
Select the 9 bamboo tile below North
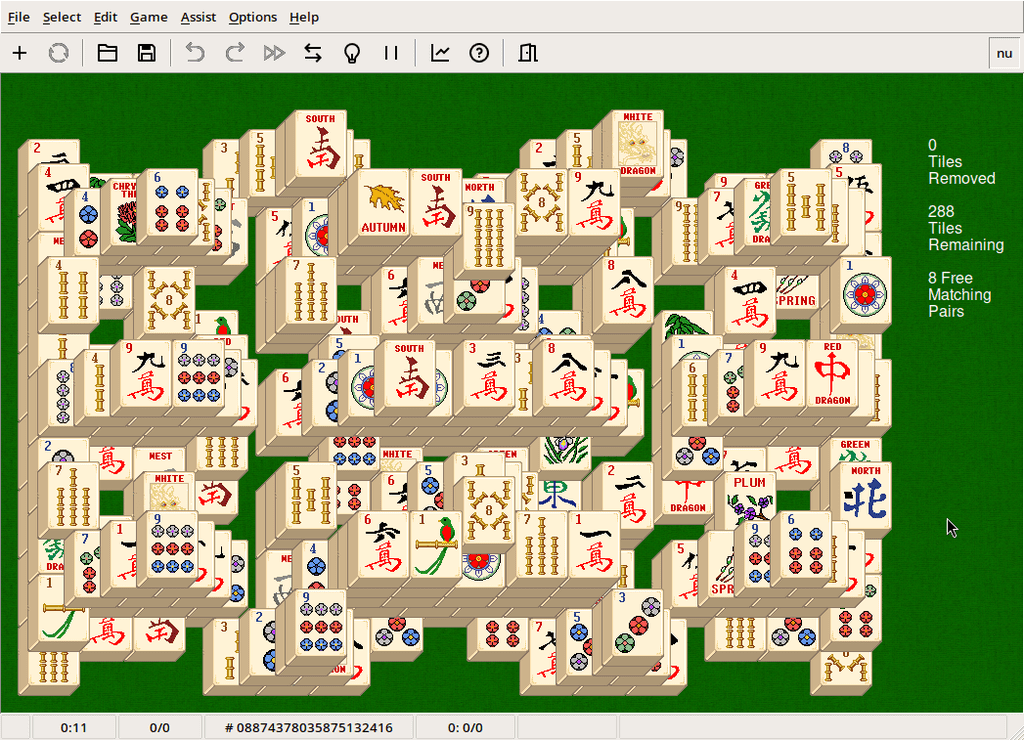[487, 236]
